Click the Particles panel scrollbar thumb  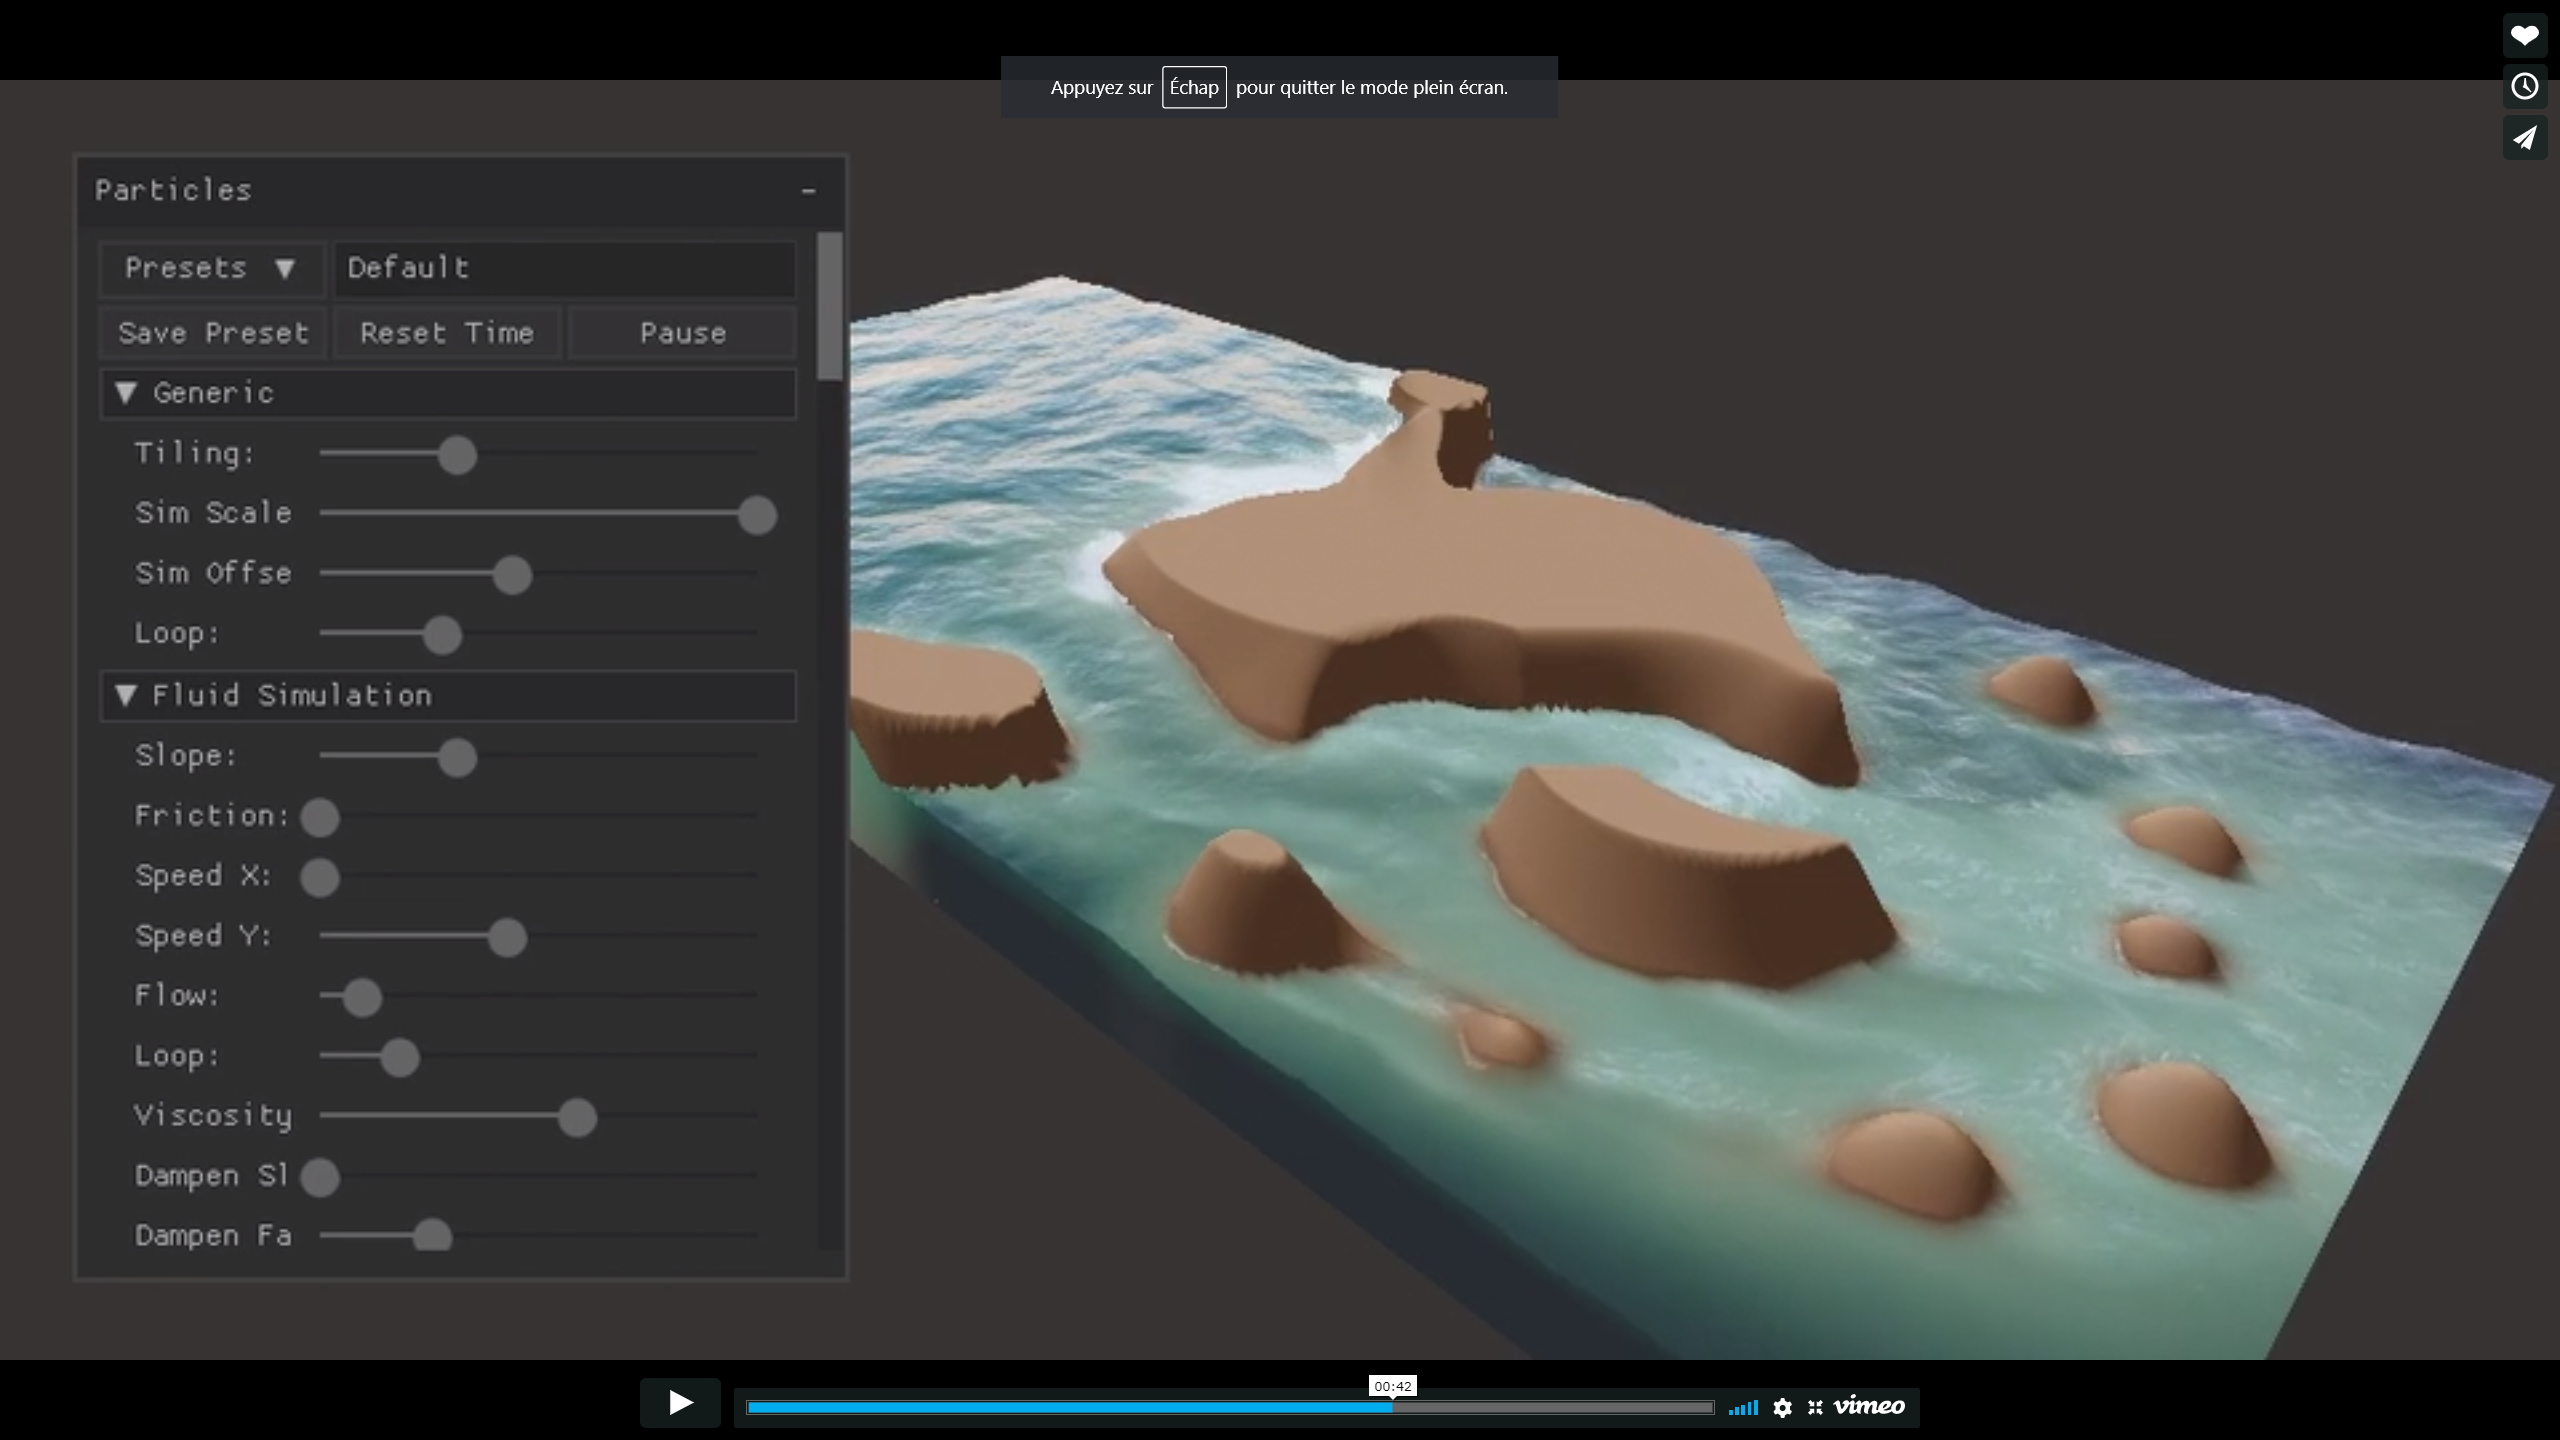coord(829,306)
